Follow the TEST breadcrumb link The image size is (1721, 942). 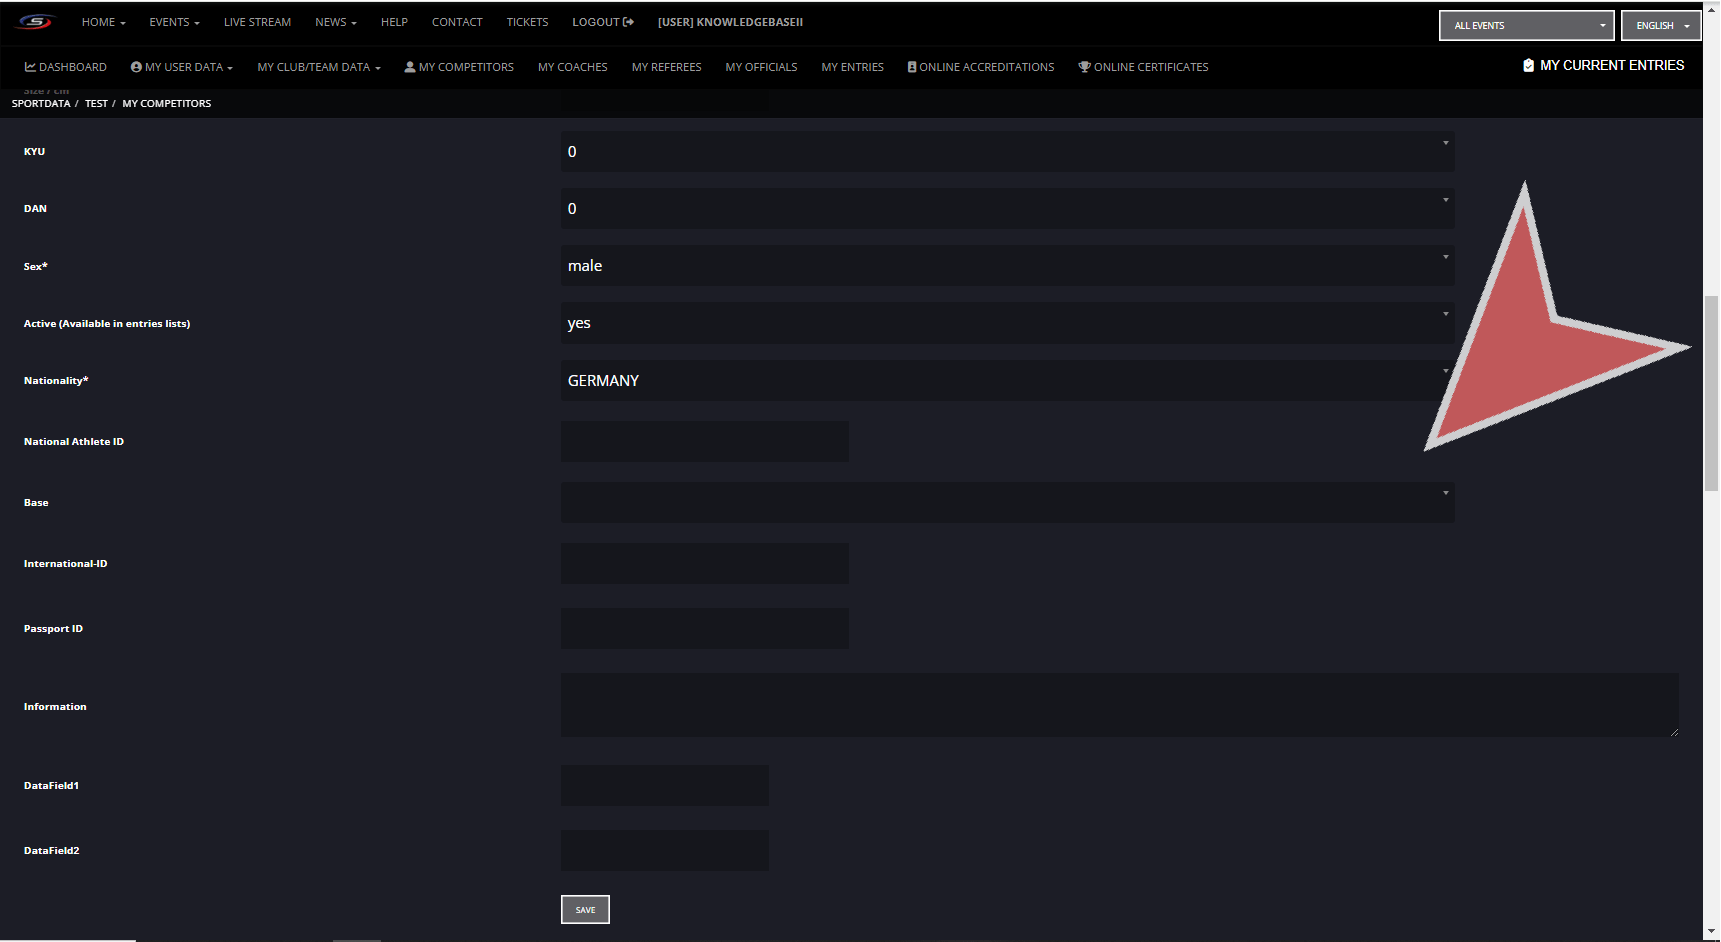(x=96, y=104)
